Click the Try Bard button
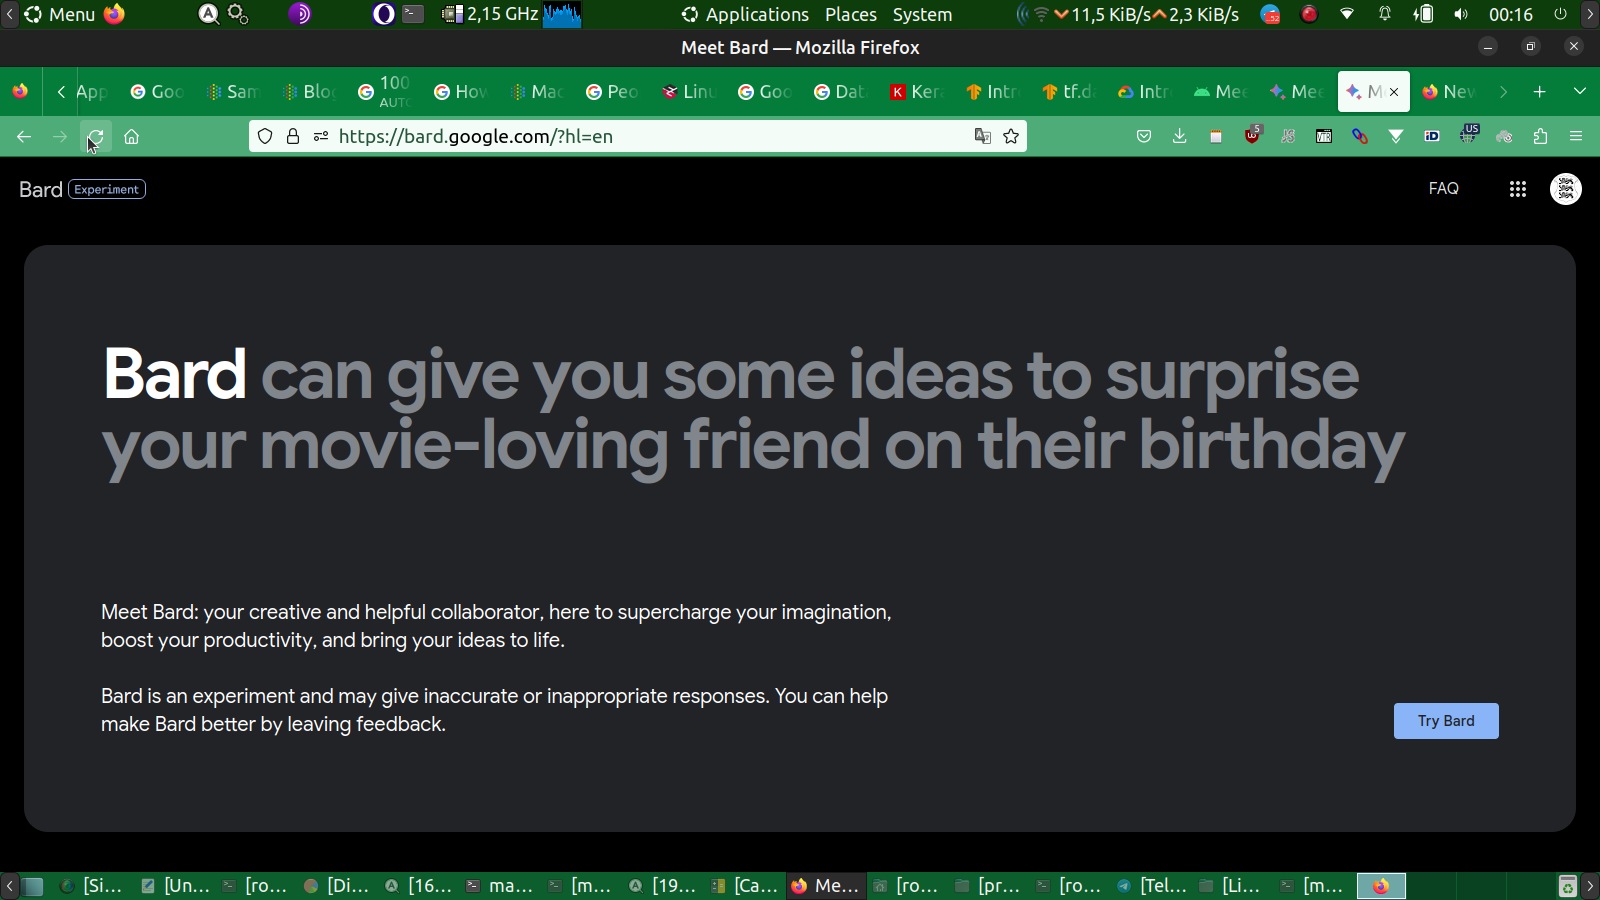The height and width of the screenshot is (900, 1600). click(x=1446, y=721)
